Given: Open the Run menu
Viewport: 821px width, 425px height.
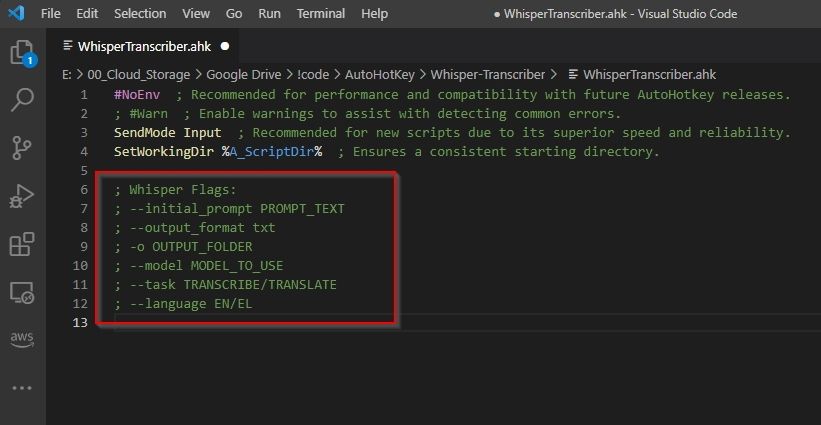Looking at the screenshot, I should click(x=269, y=14).
